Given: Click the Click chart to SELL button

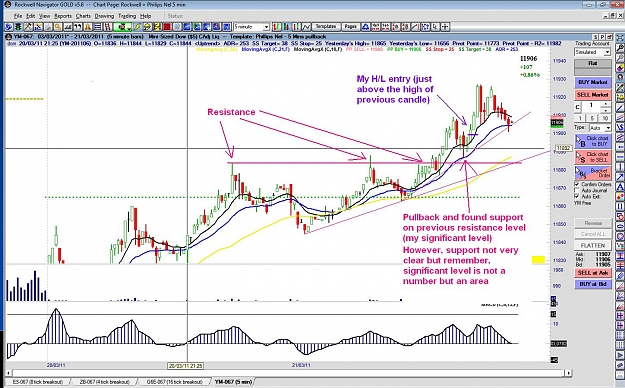Looking at the screenshot, I should point(593,157).
